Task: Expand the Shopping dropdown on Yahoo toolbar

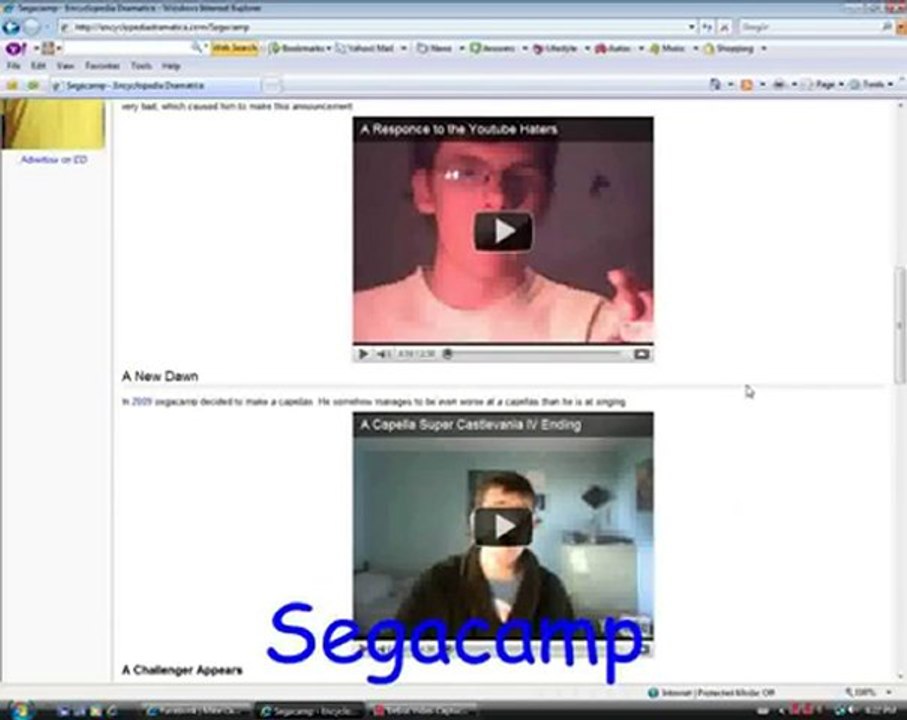Action: click(x=764, y=49)
